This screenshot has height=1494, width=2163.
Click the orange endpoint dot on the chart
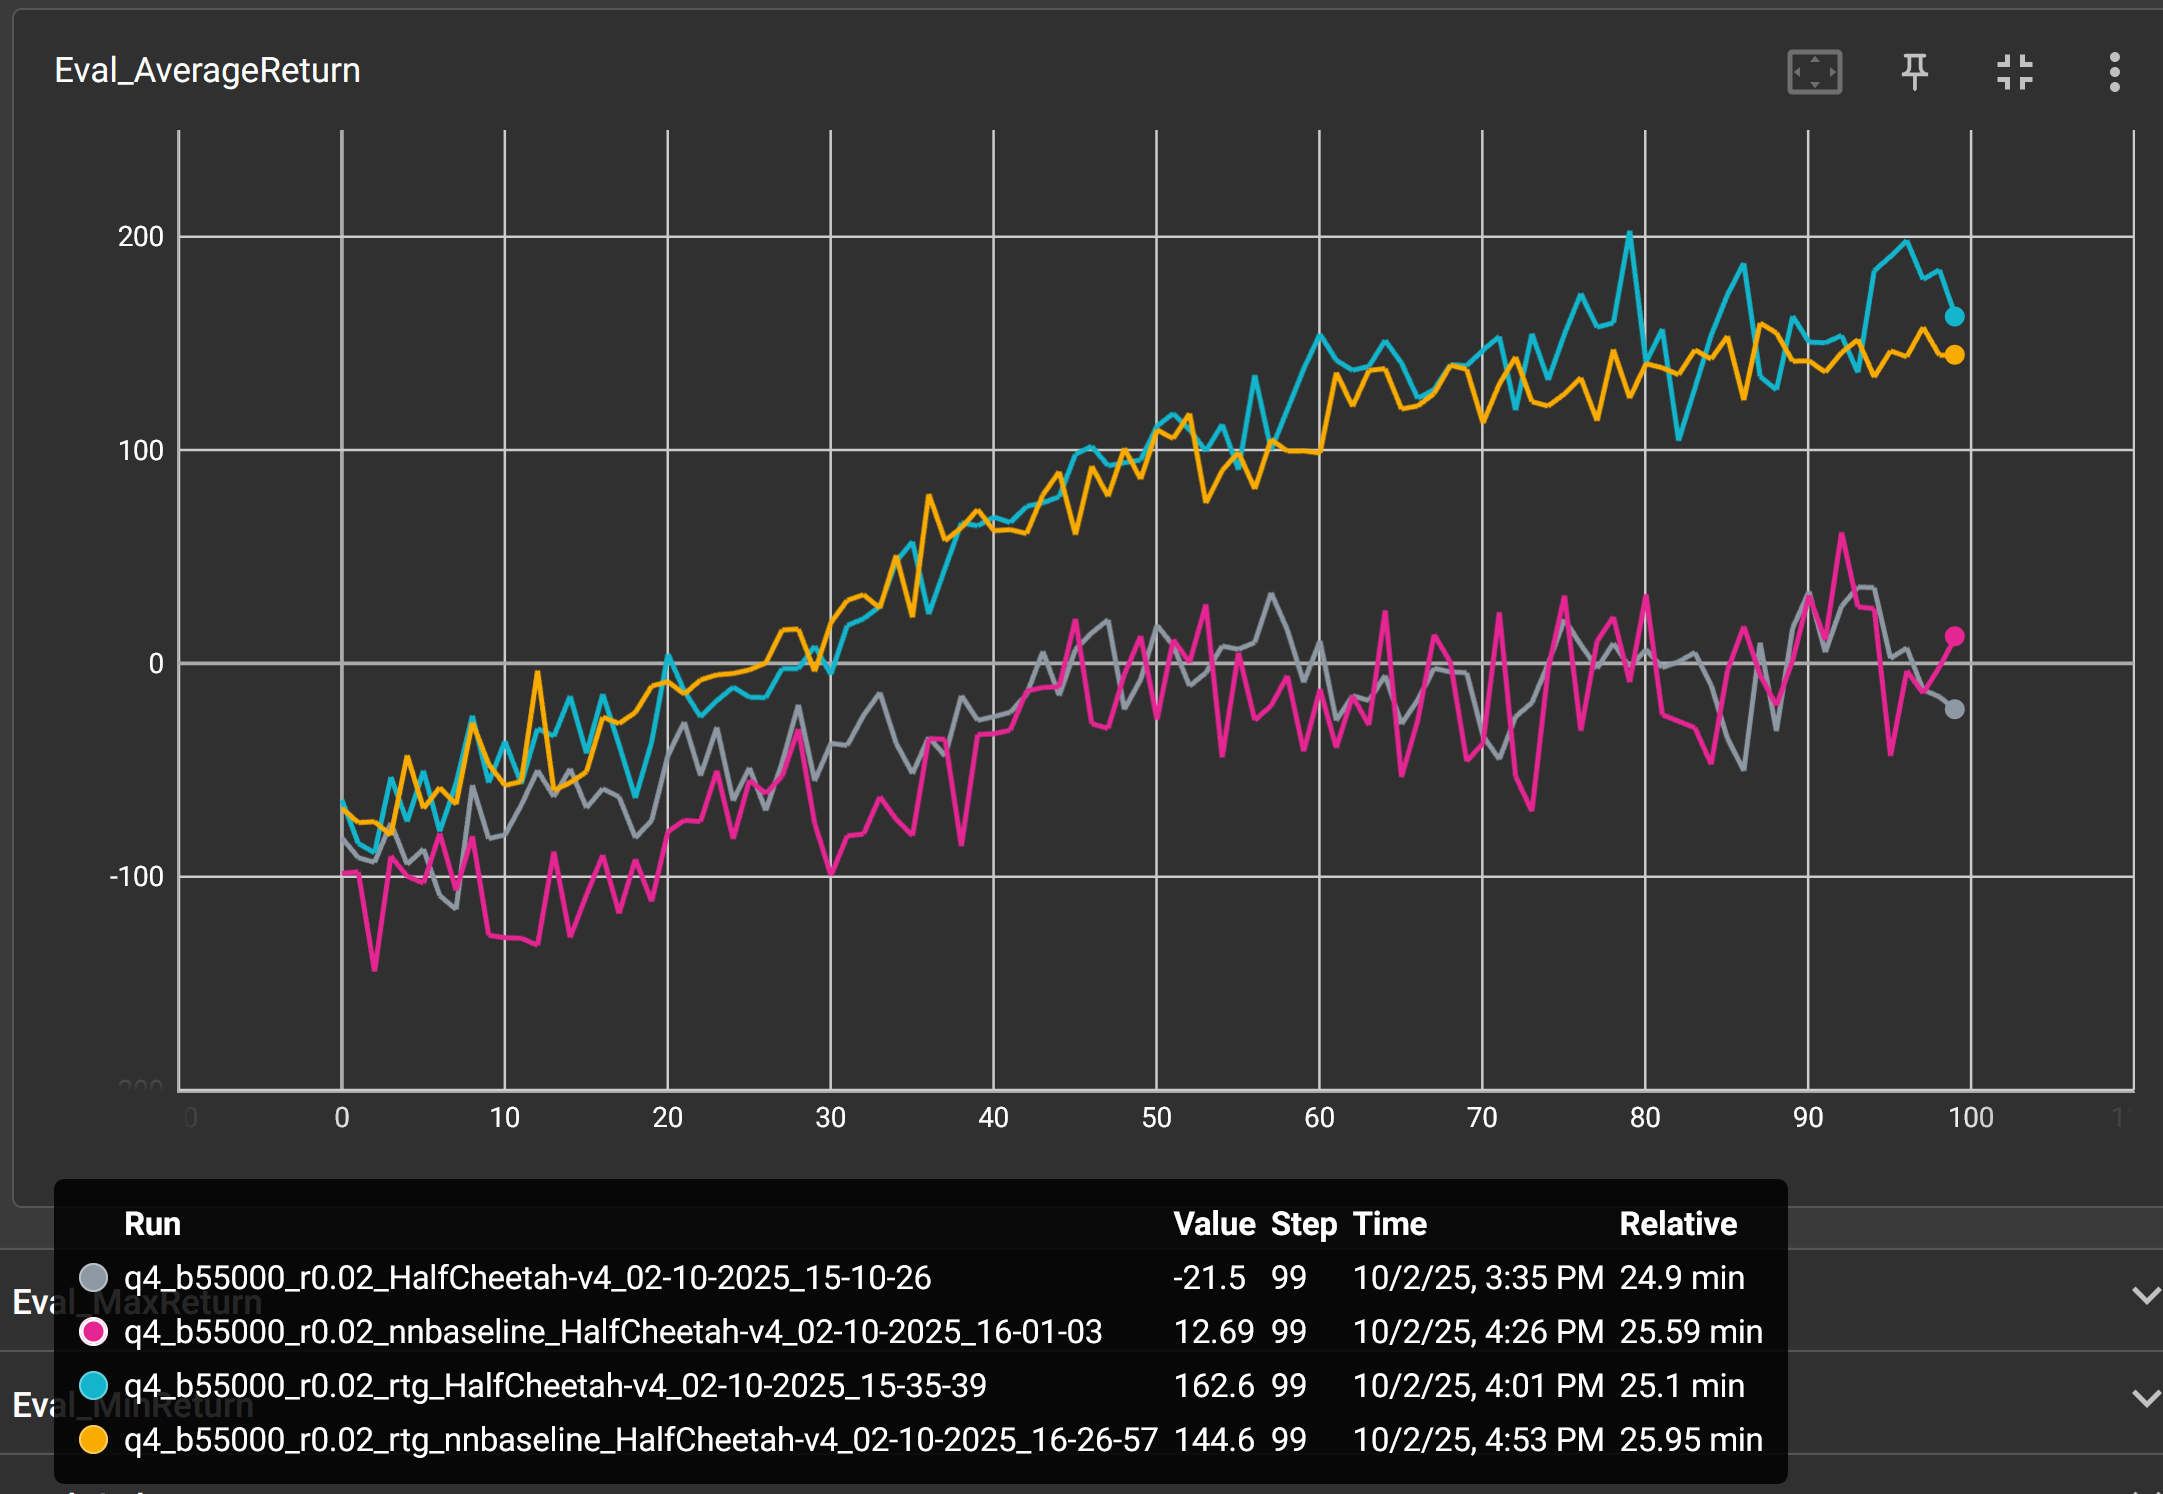pyautogui.click(x=1954, y=355)
